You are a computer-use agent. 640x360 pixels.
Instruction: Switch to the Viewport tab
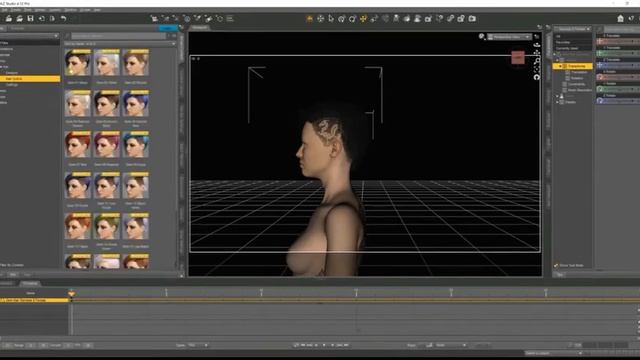tap(200, 27)
